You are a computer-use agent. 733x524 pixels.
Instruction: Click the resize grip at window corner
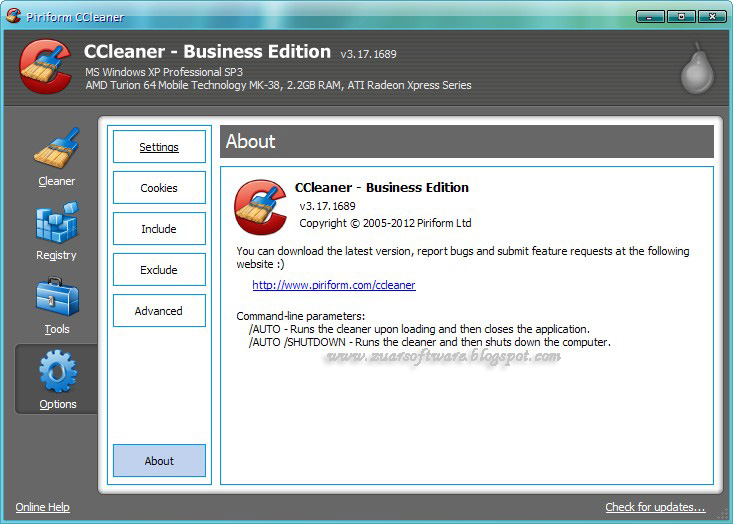click(723, 514)
